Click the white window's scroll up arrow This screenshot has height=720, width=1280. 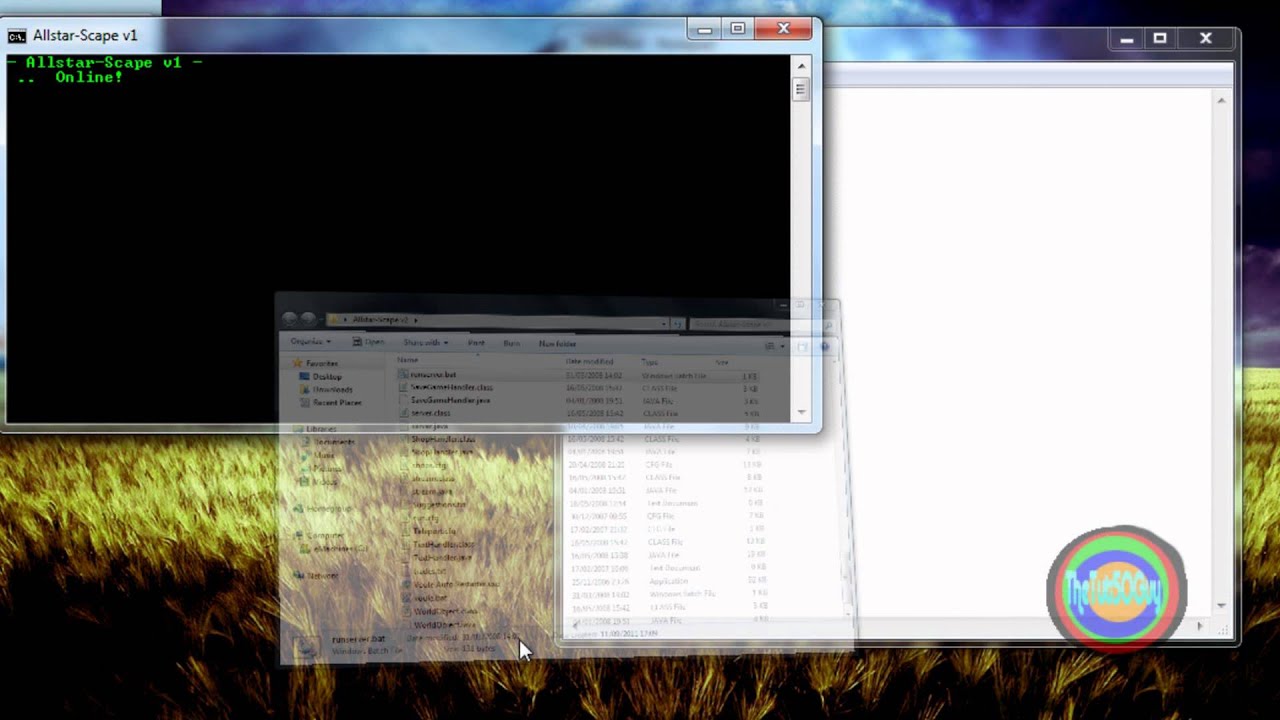tap(1221, 101)
